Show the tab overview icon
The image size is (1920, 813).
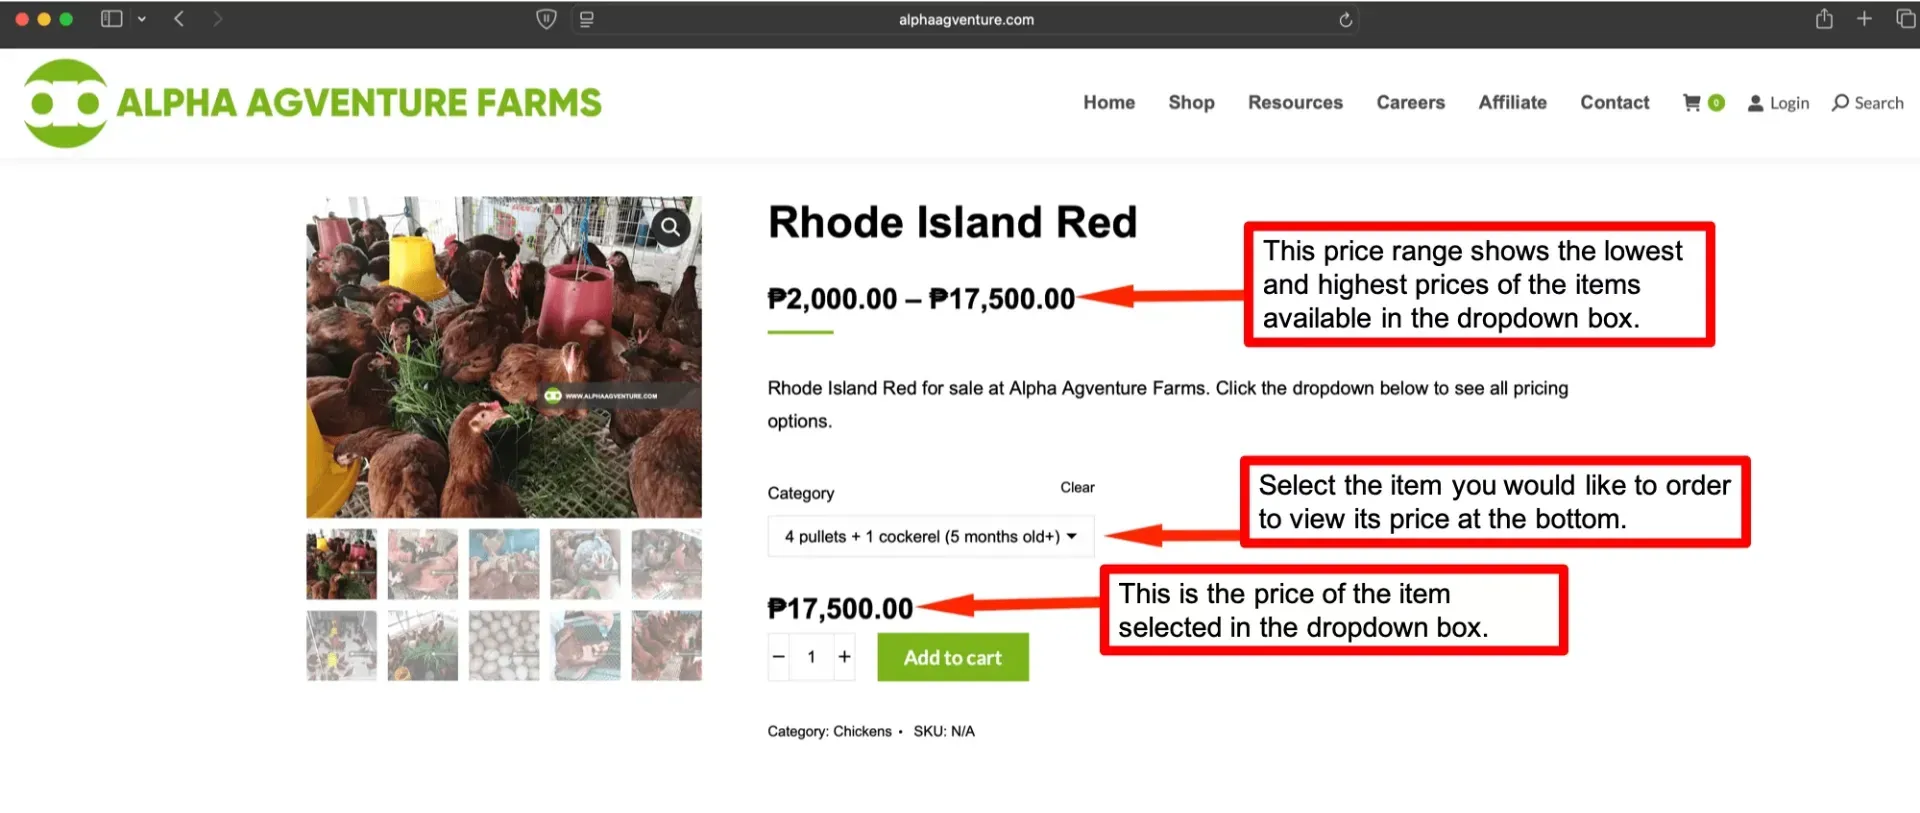pos(1905,19)
